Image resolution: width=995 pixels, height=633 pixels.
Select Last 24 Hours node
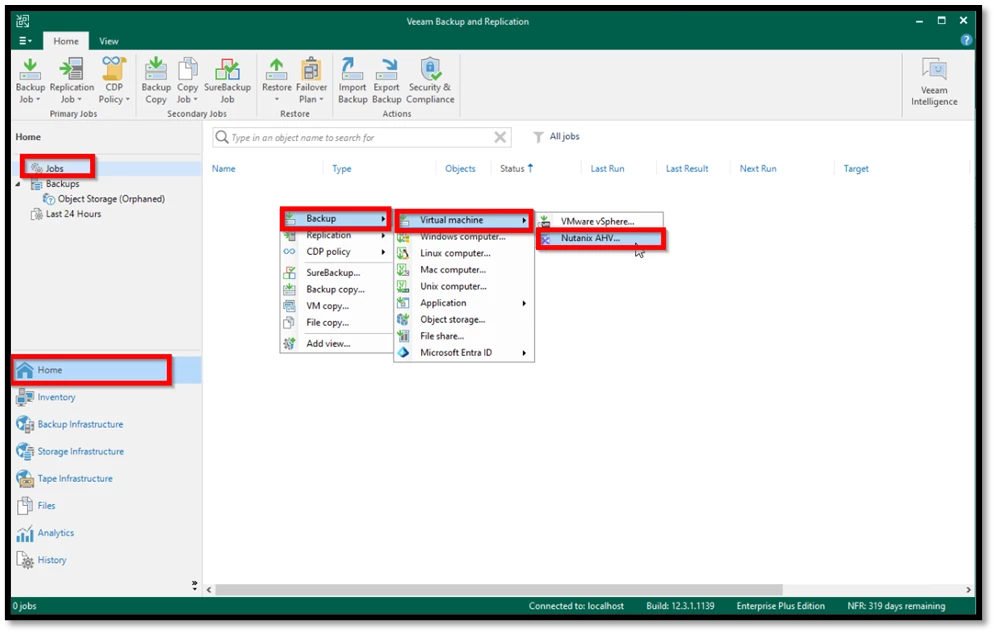(73, 214)
